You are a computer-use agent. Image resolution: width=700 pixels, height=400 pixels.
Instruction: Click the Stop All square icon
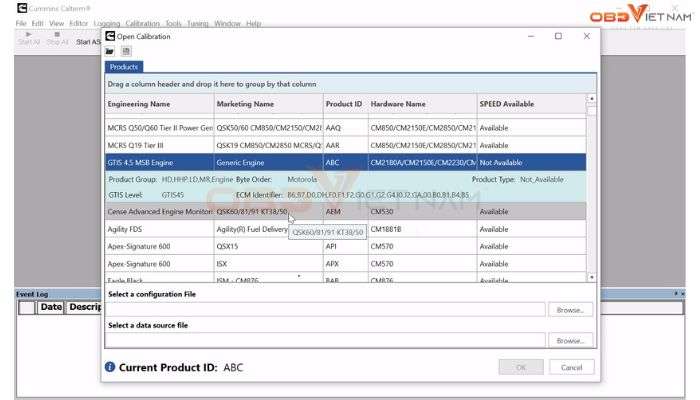click(x=57, y=34)
